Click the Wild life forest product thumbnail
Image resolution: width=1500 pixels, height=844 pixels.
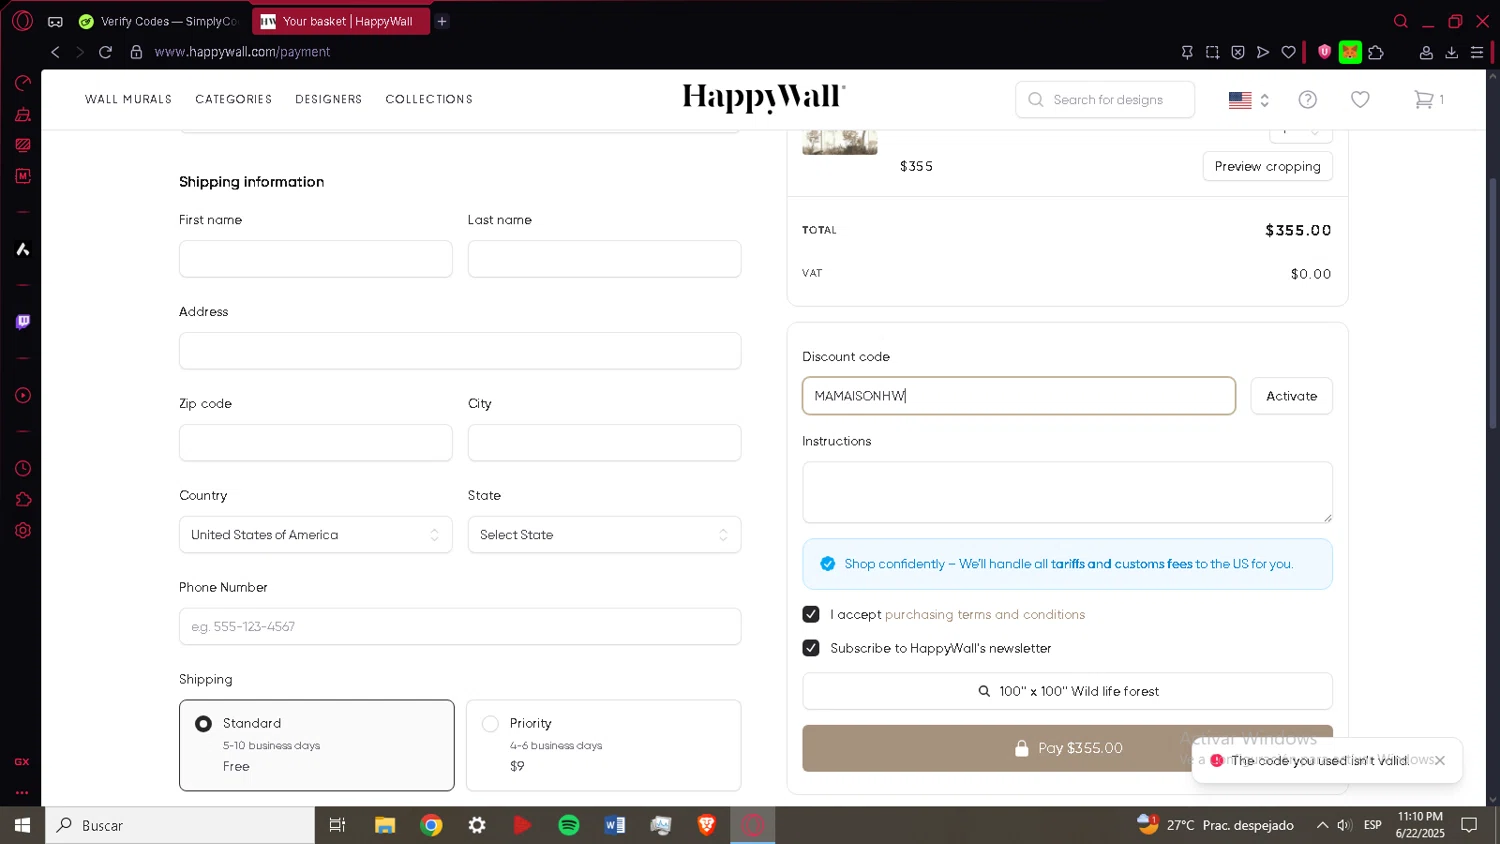click(x=840, y=142)
